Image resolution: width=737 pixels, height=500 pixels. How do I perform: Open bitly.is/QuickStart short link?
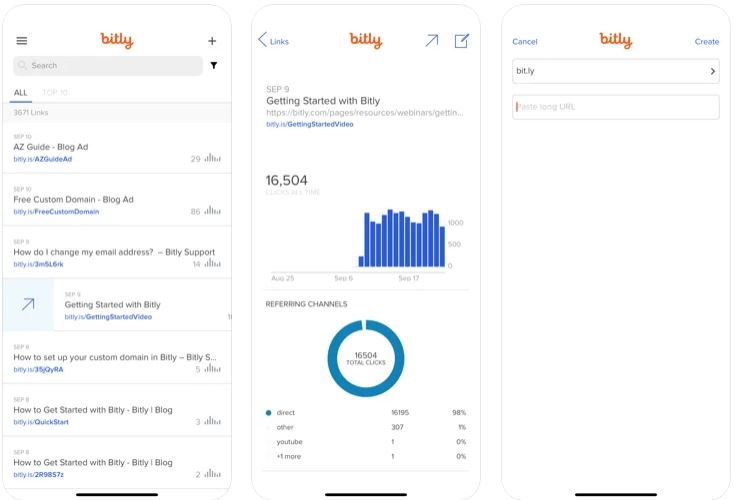(x=41, y=422)
